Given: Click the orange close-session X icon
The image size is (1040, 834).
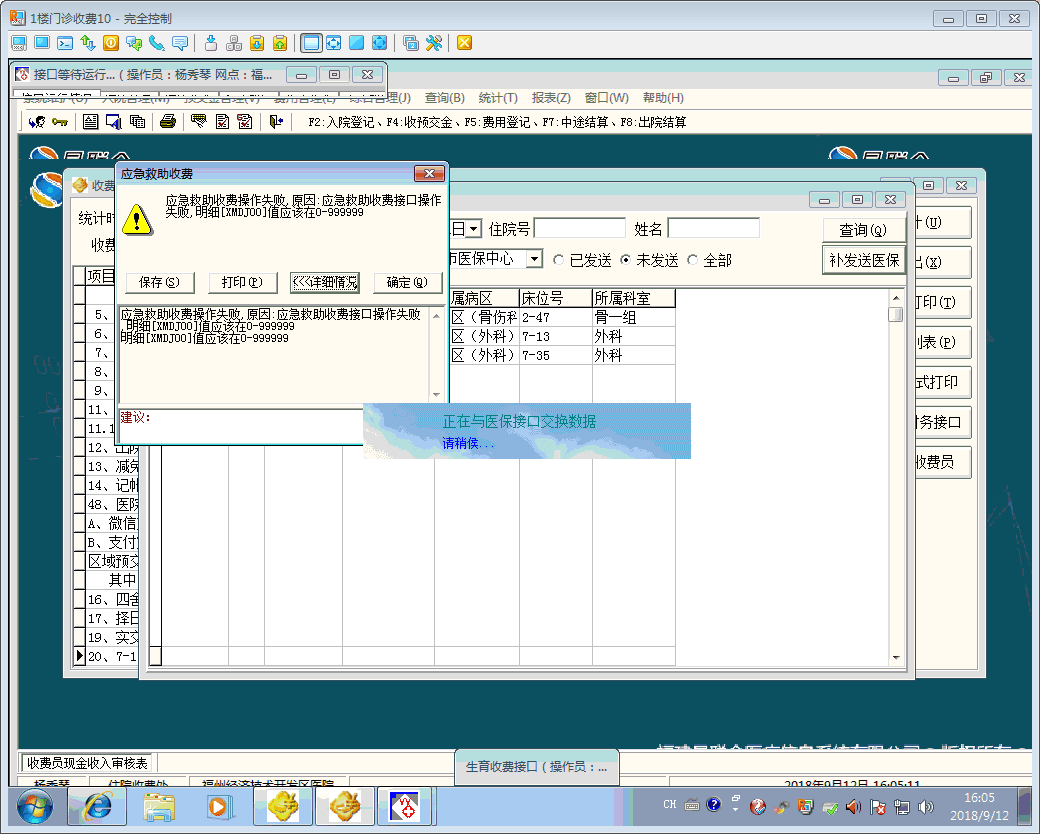Looking at the screenshot, I should (464, 43).
